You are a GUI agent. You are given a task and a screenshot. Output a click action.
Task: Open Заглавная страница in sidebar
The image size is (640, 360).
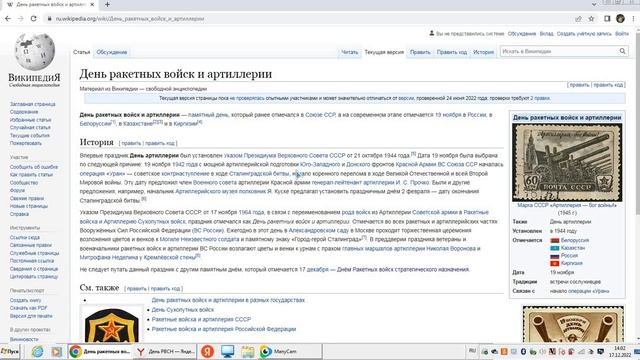33,104
